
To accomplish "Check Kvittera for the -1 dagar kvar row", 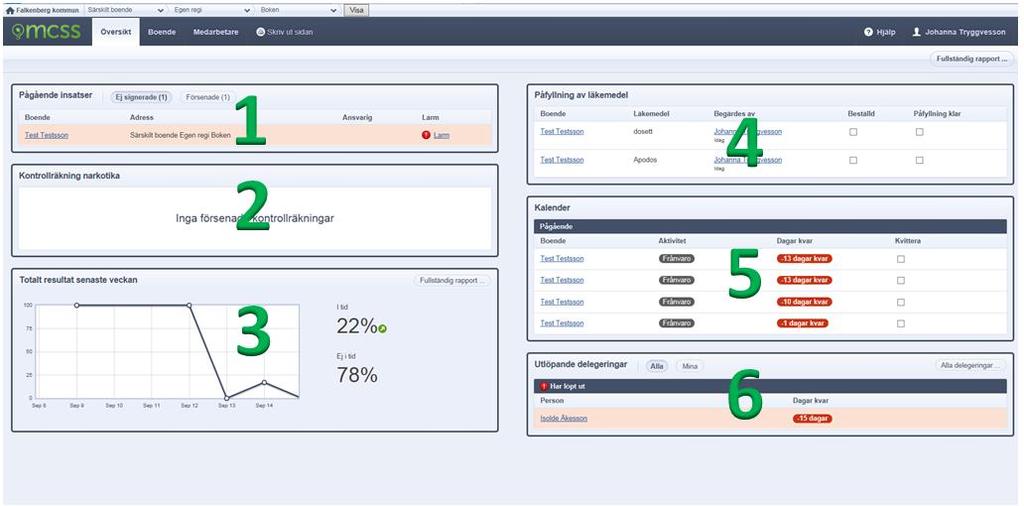I will [x=901, y=324].
